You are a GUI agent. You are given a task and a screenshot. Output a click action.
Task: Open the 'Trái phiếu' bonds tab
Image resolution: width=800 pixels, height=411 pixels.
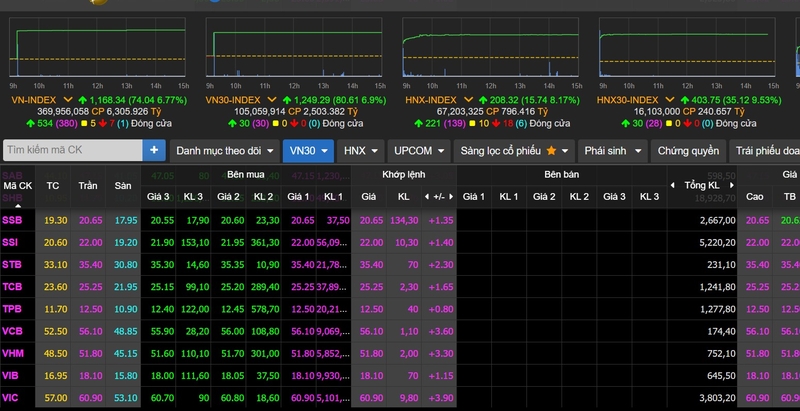pos(766,151)
